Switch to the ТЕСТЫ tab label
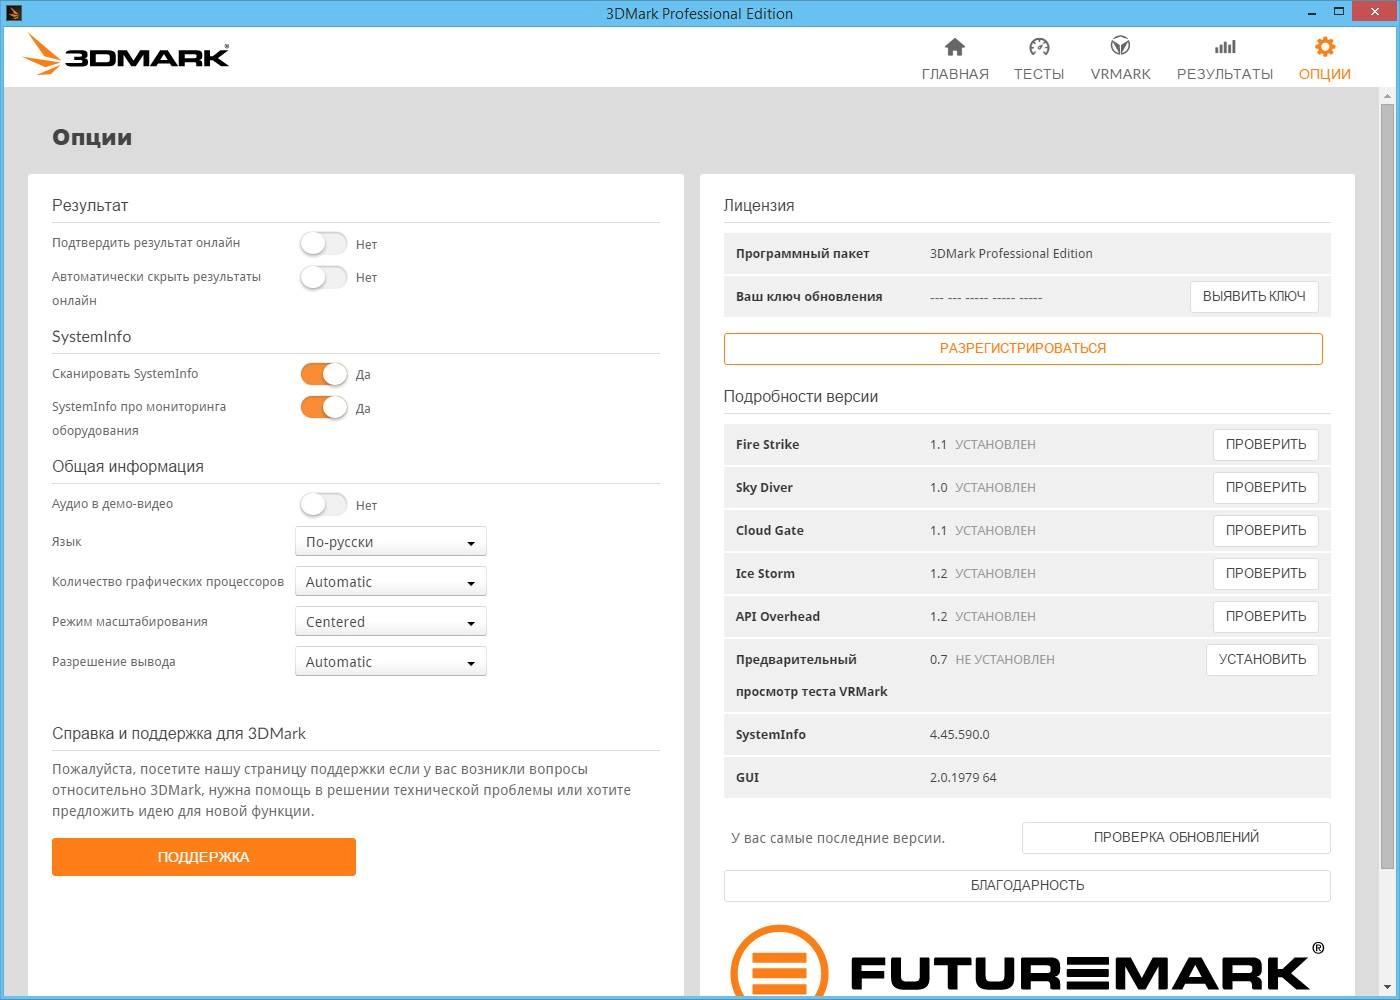 point(1039,74)
